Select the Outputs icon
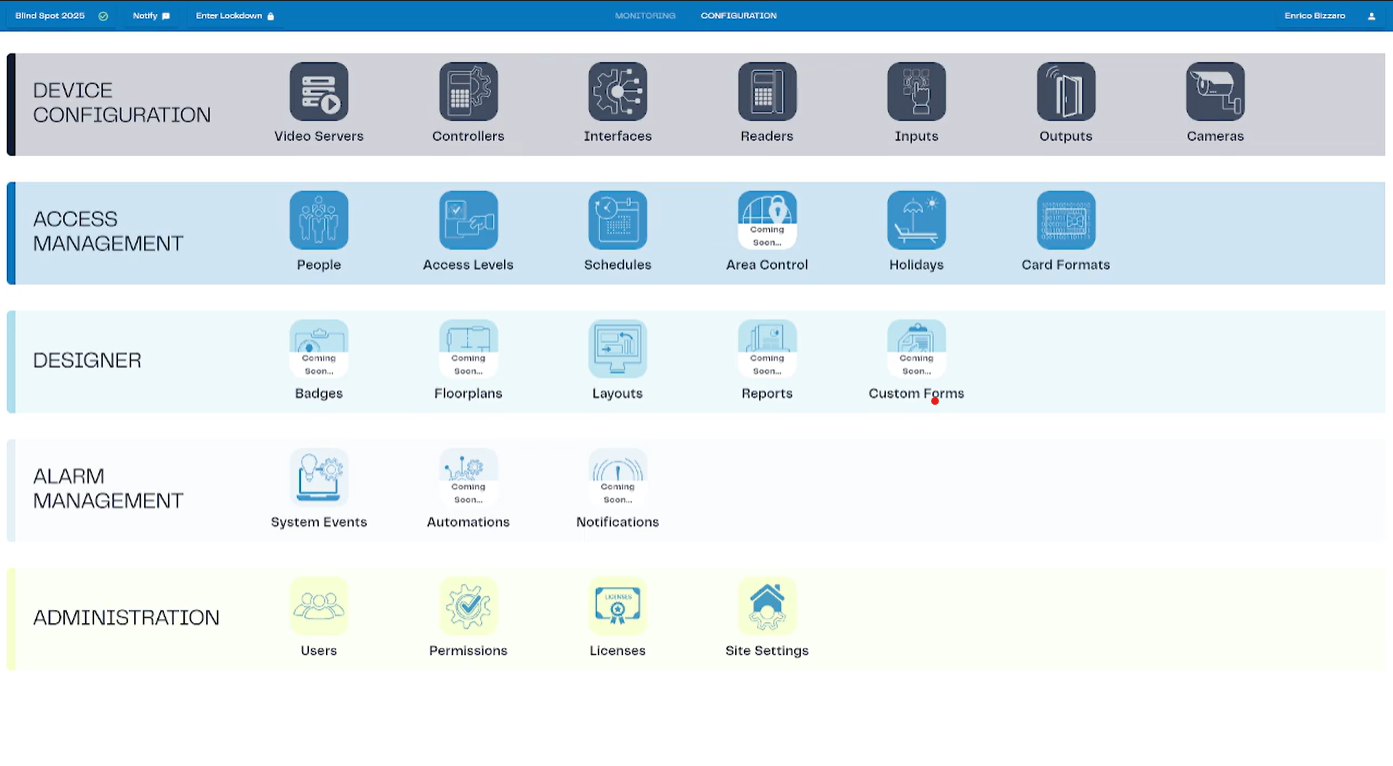 pos(1064,90)
